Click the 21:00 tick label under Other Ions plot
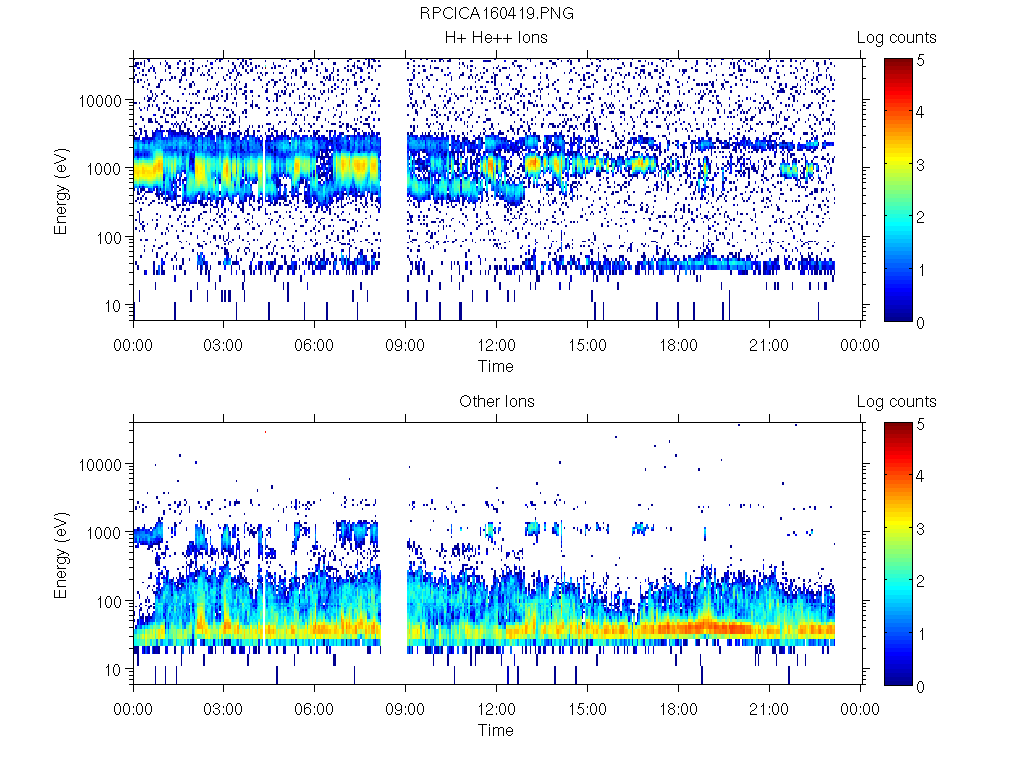The image size is (1024, 768). point(769,709)
